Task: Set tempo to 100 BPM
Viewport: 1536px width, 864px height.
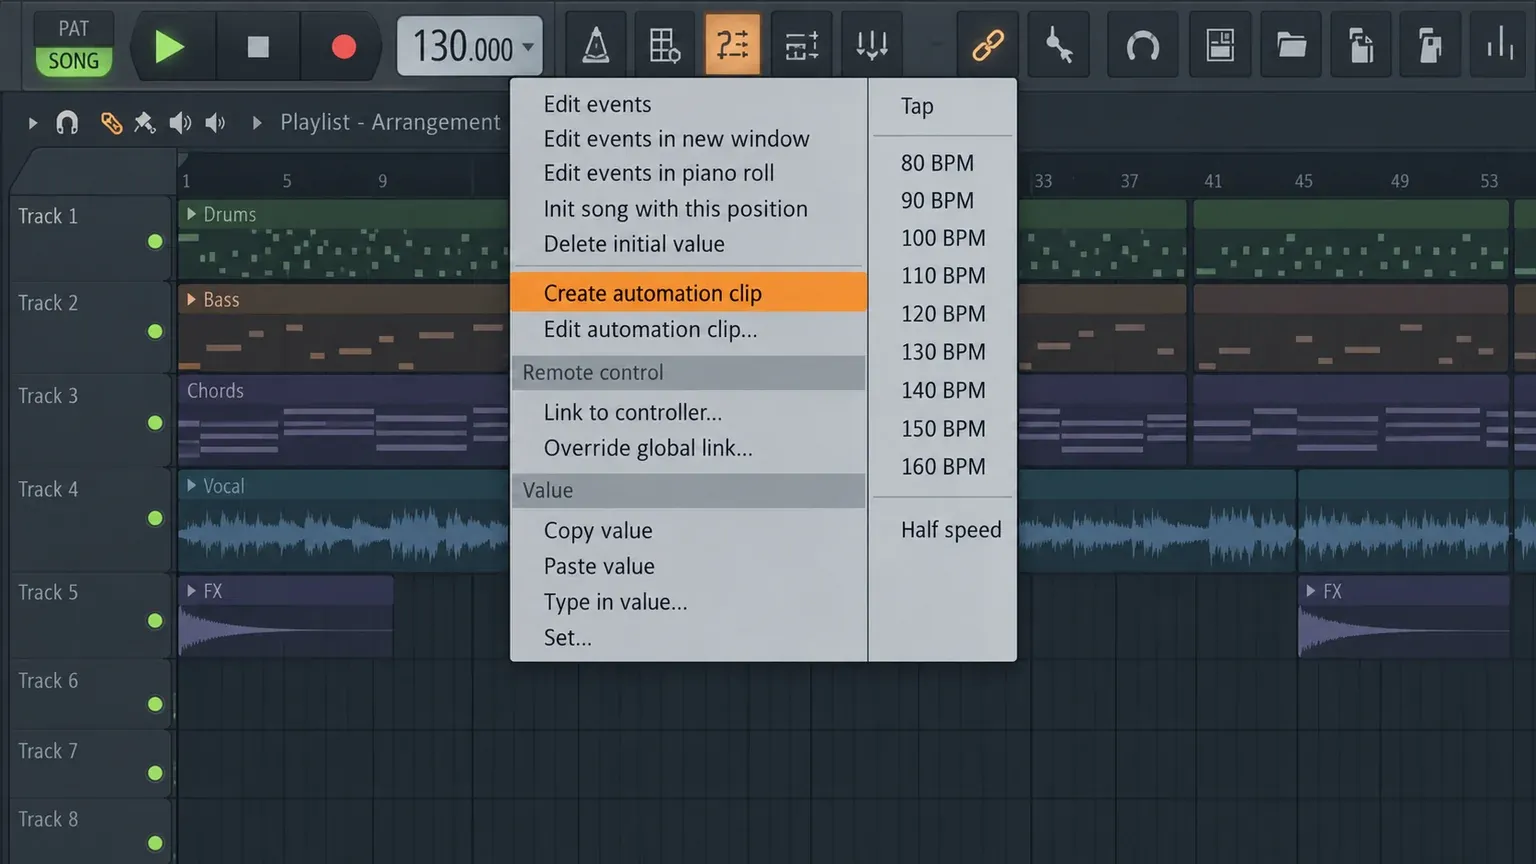Action: [x=942, y=238]
